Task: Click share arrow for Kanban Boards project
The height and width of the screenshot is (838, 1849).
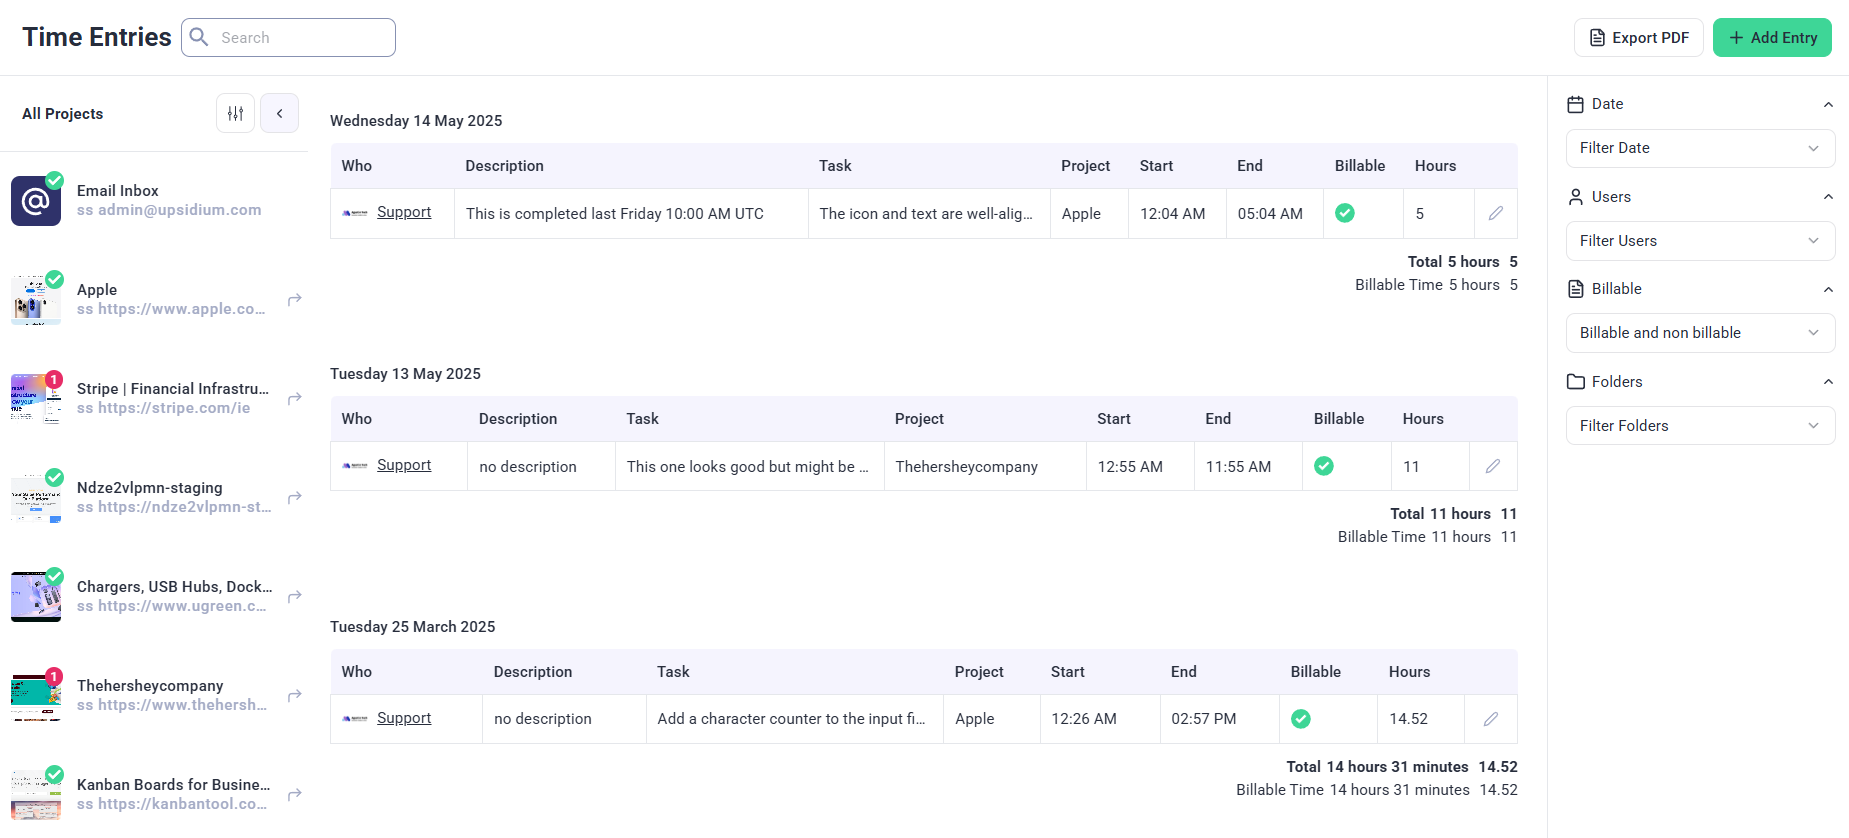Action: (x=295, y=795)
